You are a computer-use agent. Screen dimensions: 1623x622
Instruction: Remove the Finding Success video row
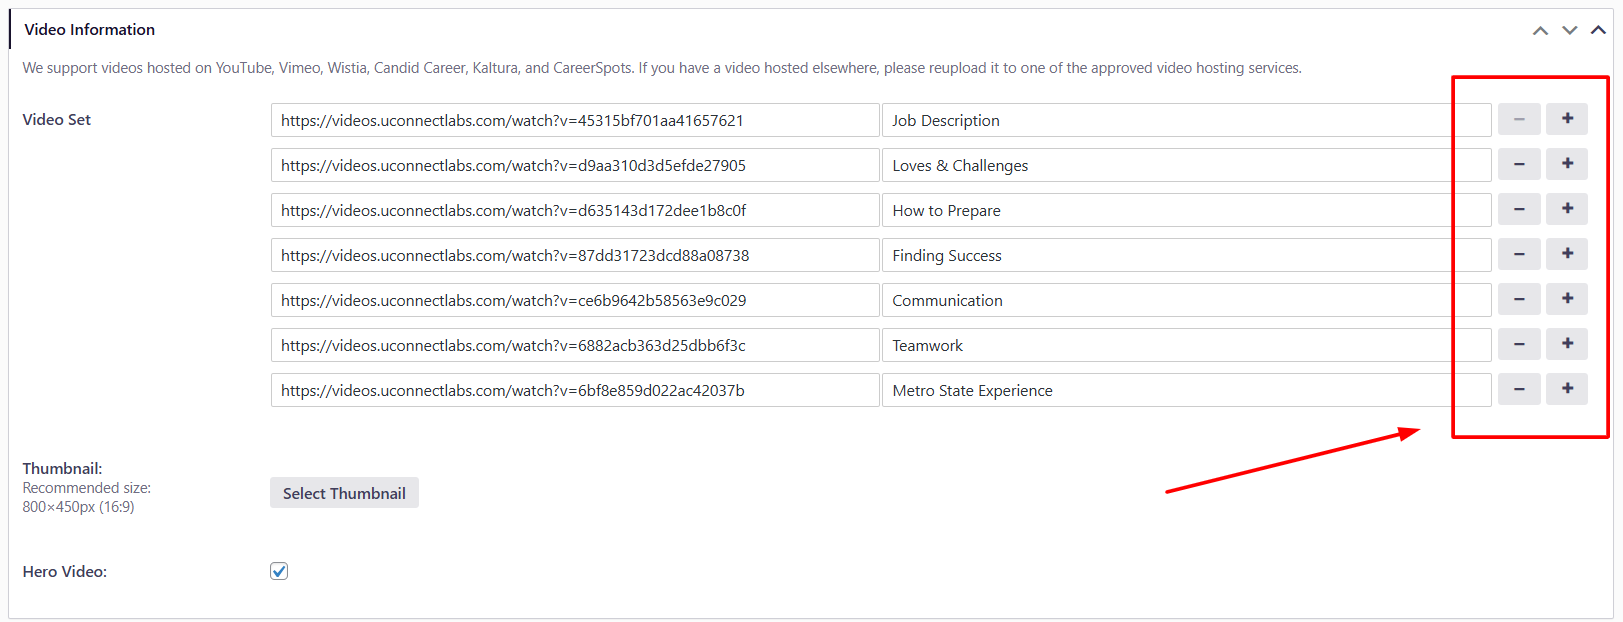click(x=1518, y=254)
